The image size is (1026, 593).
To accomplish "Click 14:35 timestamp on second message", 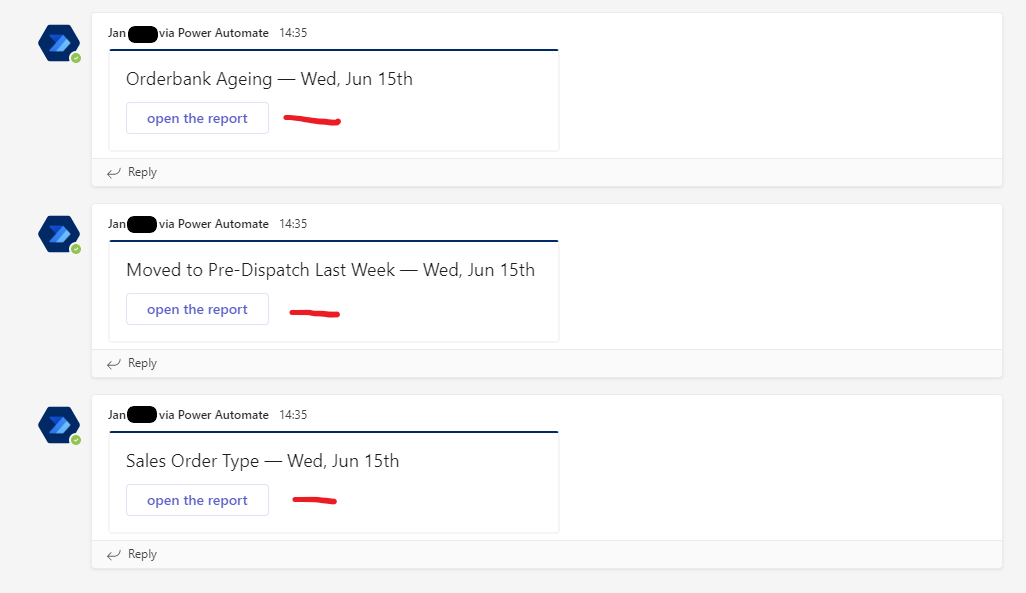I will tap(293, 224).
